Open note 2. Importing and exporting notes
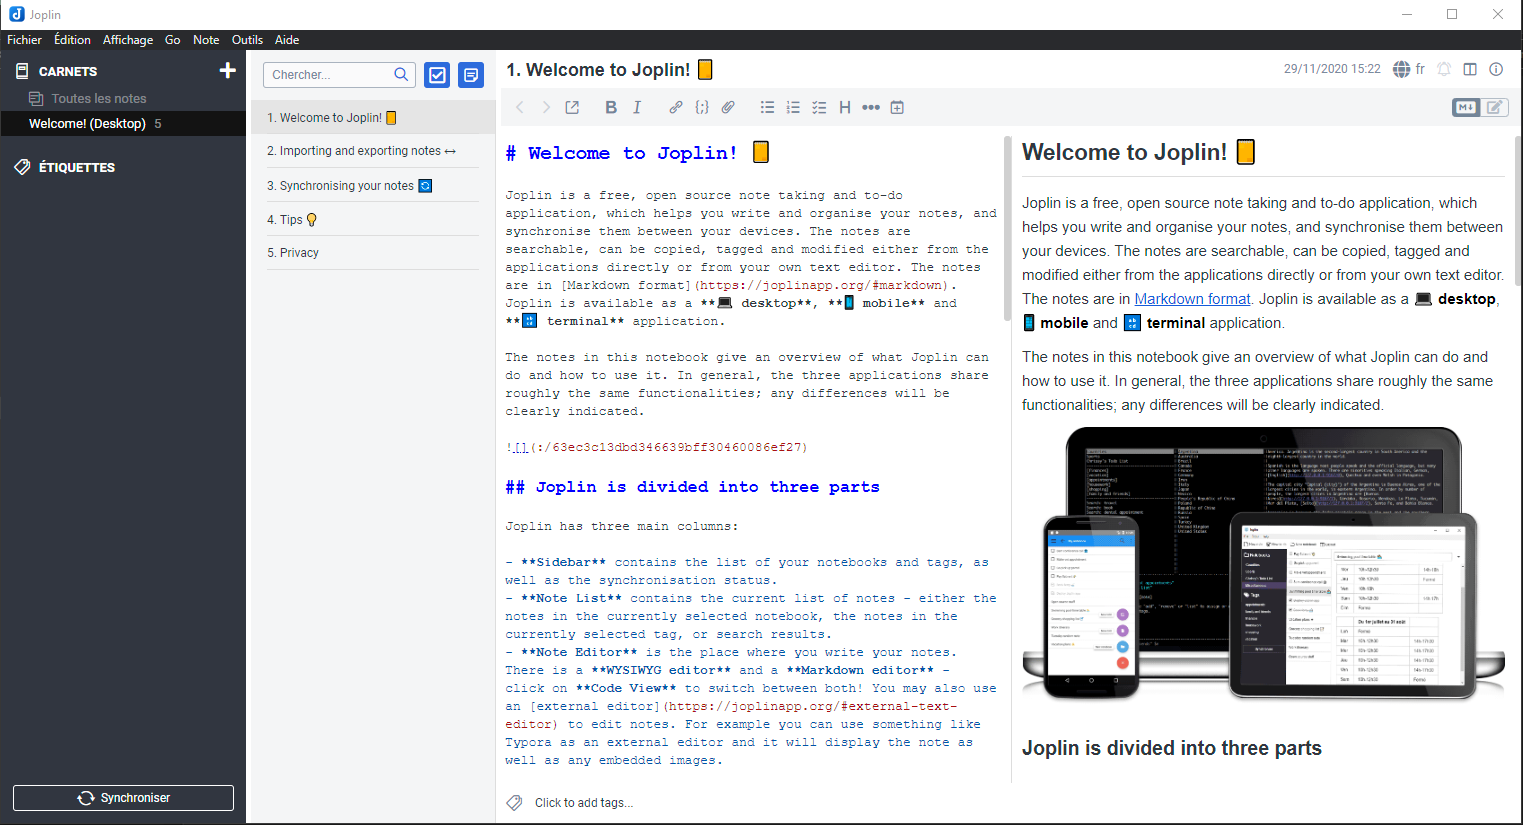The image size is (1523, 825). click(x=373, y=151)
